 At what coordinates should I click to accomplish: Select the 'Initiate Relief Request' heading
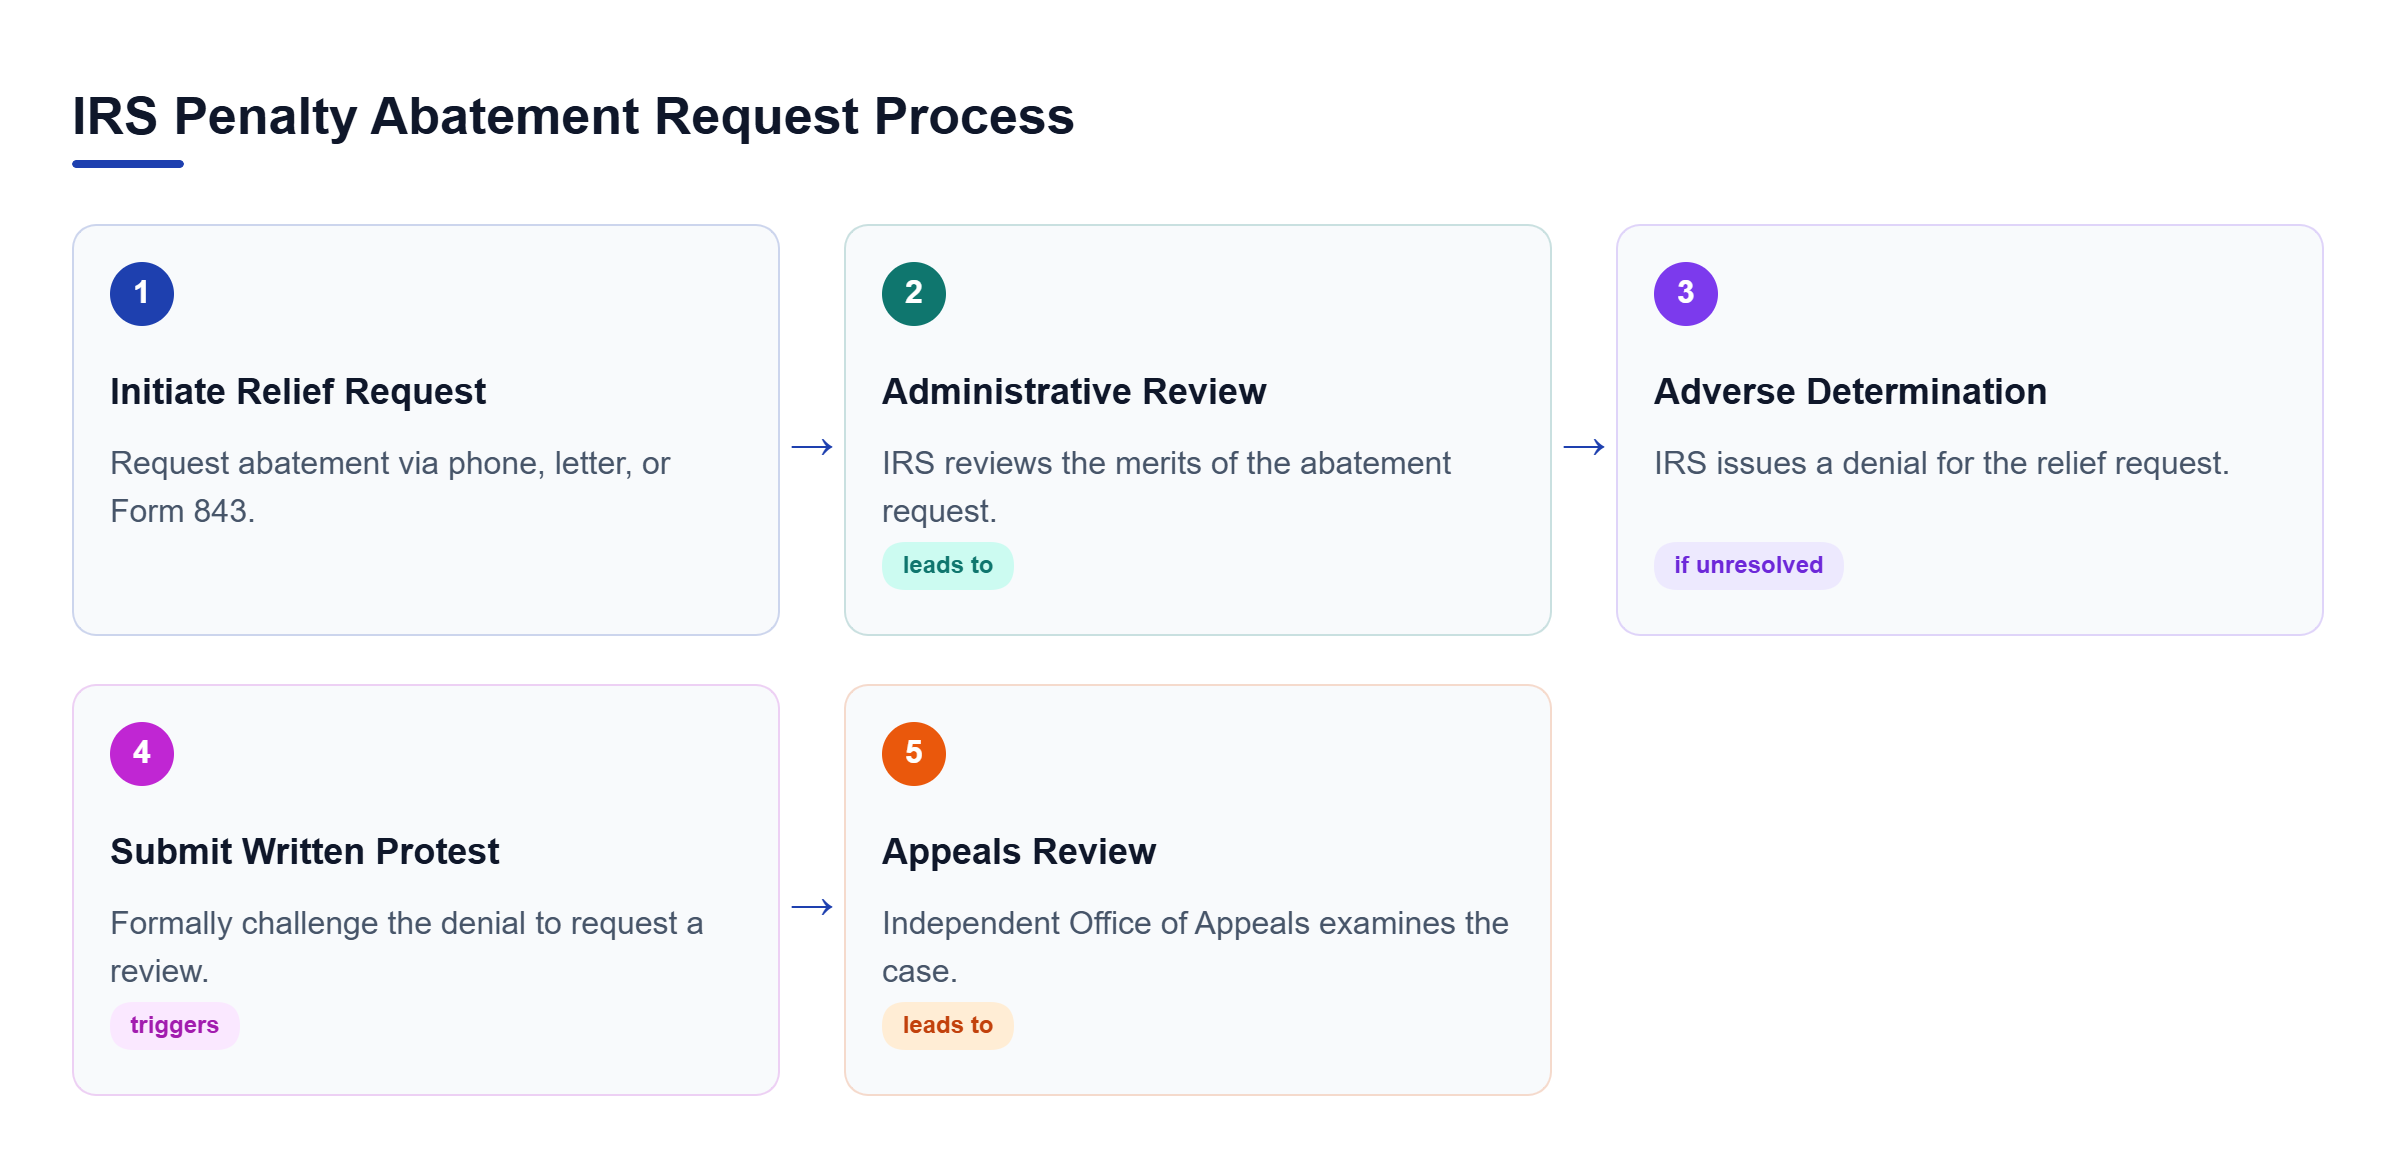pos(298,392)
